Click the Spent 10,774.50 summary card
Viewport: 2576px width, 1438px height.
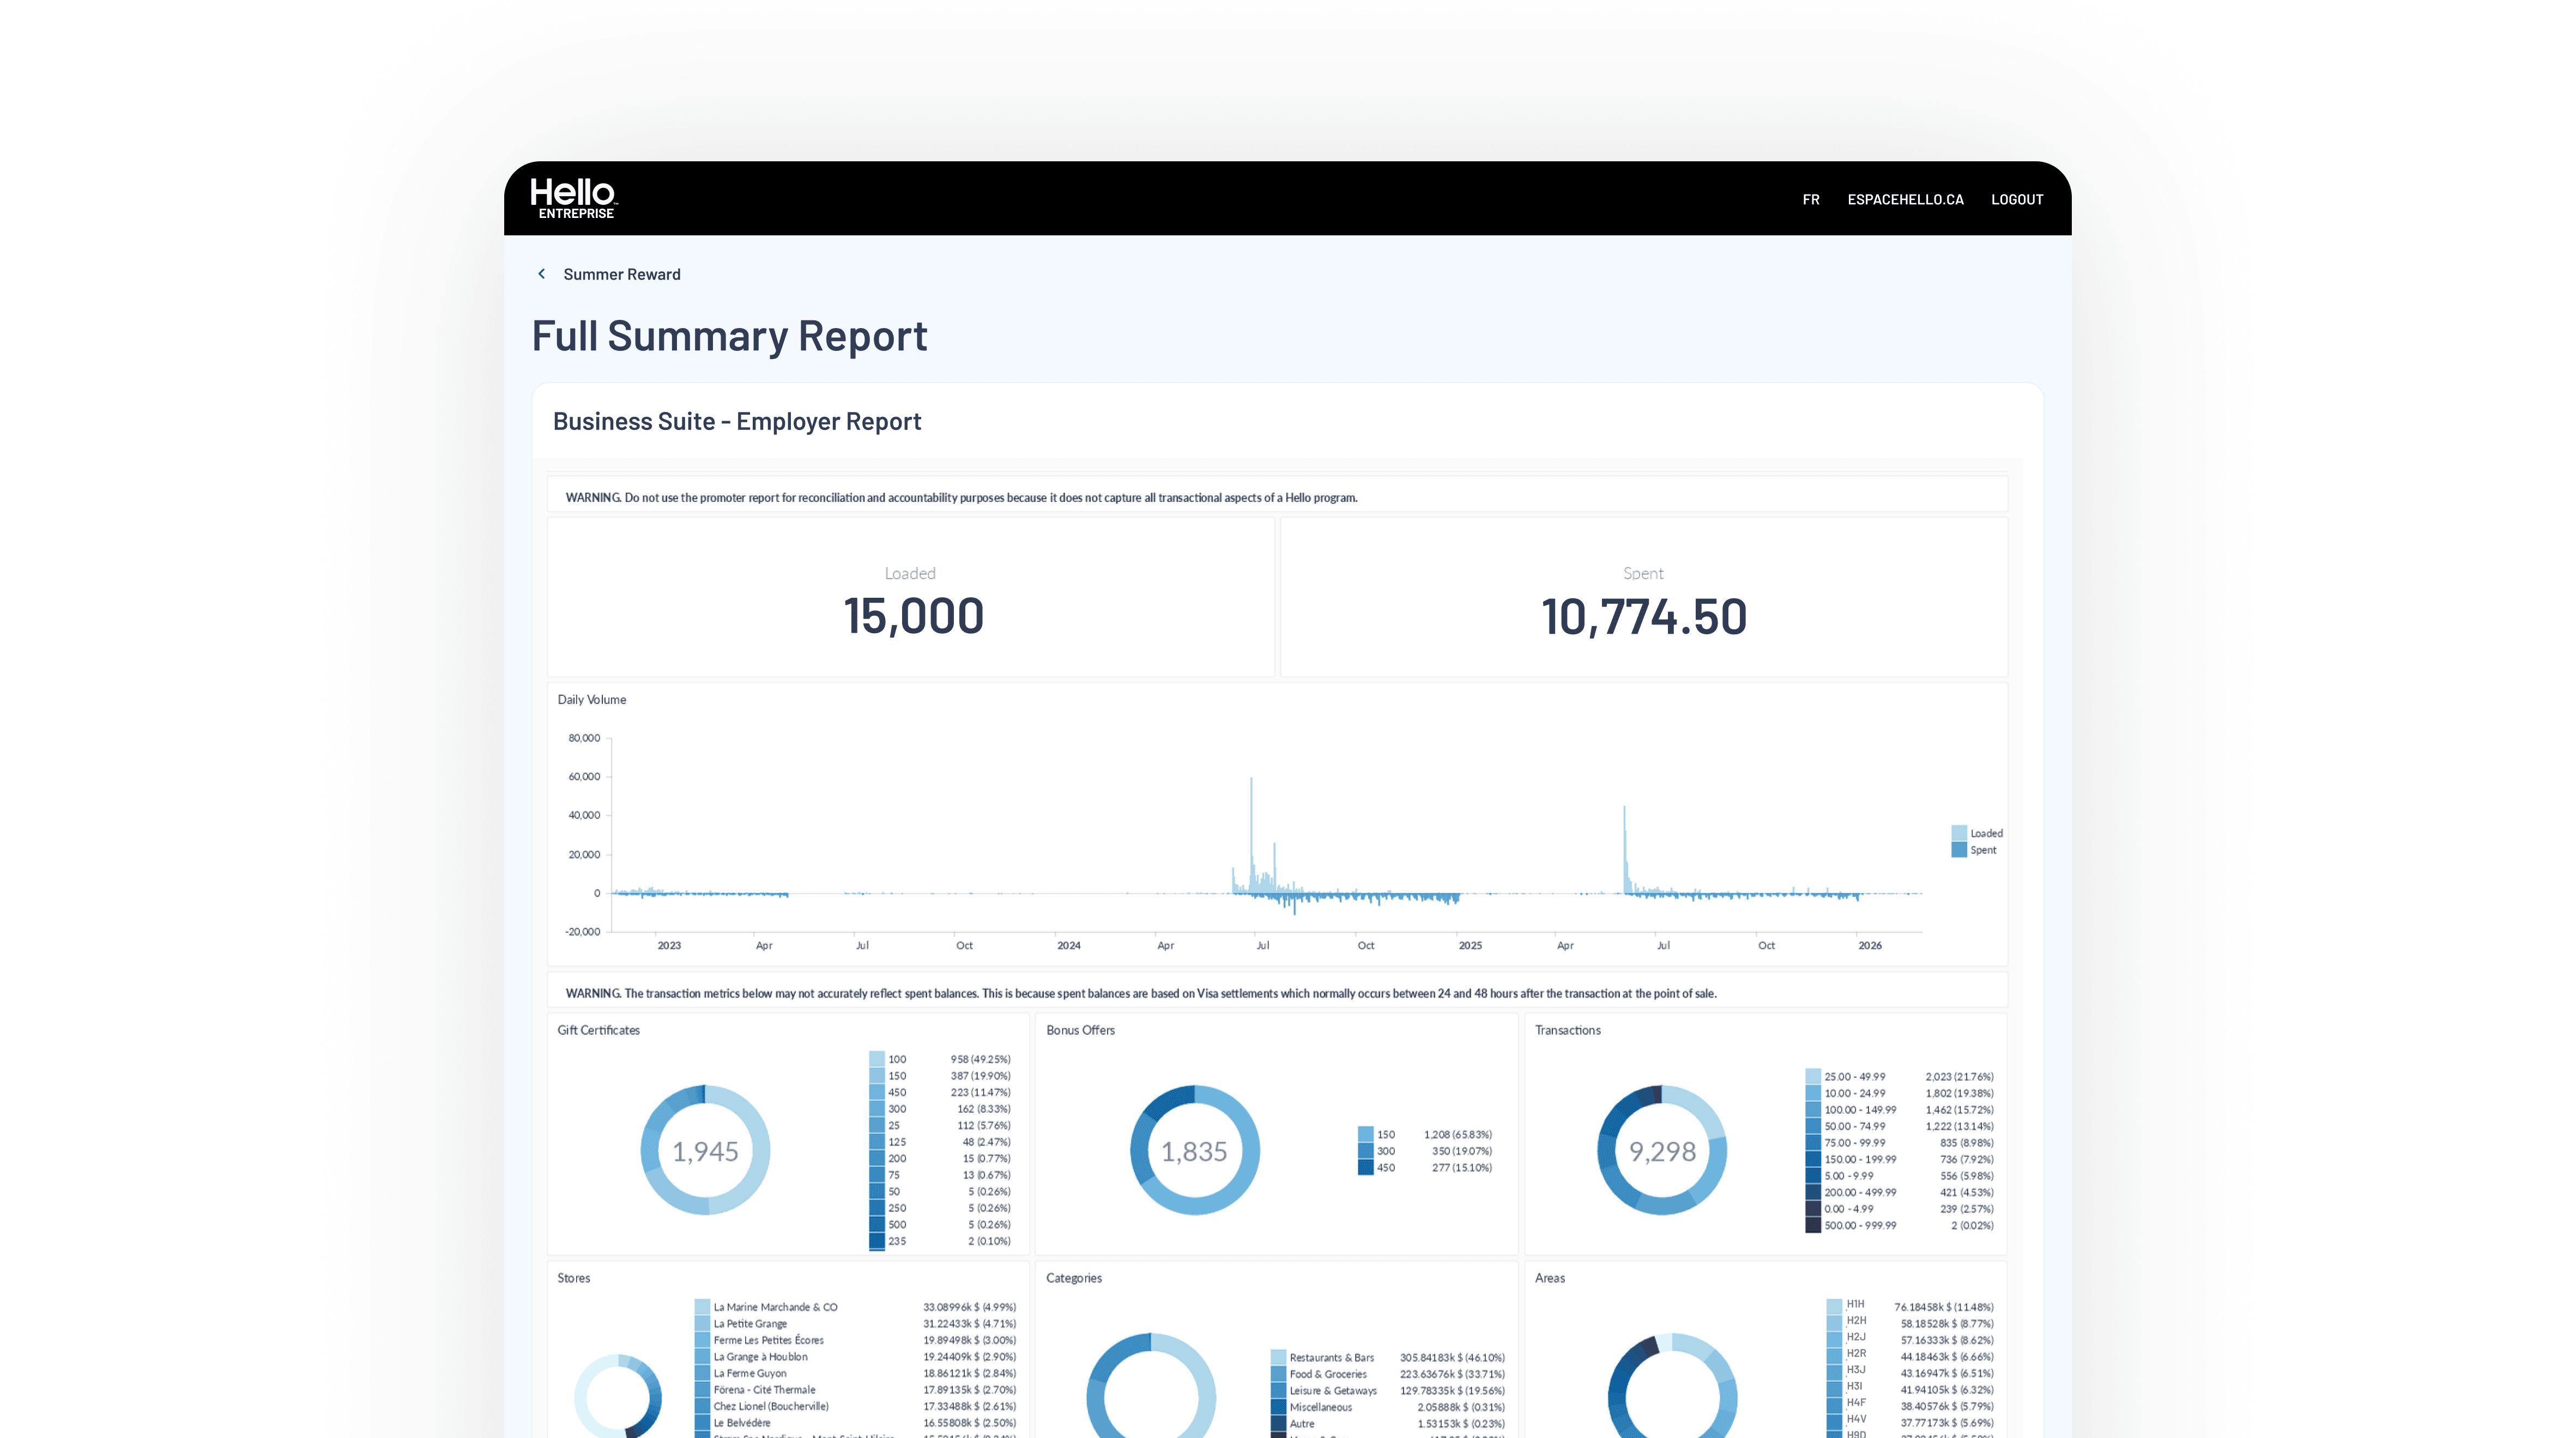pos(1643,598)
